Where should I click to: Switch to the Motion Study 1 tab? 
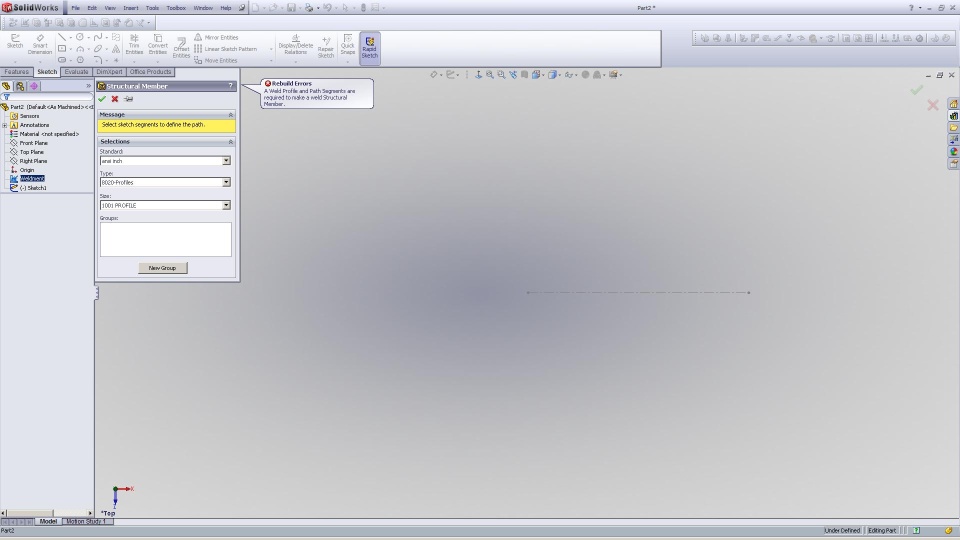(86, 522)
